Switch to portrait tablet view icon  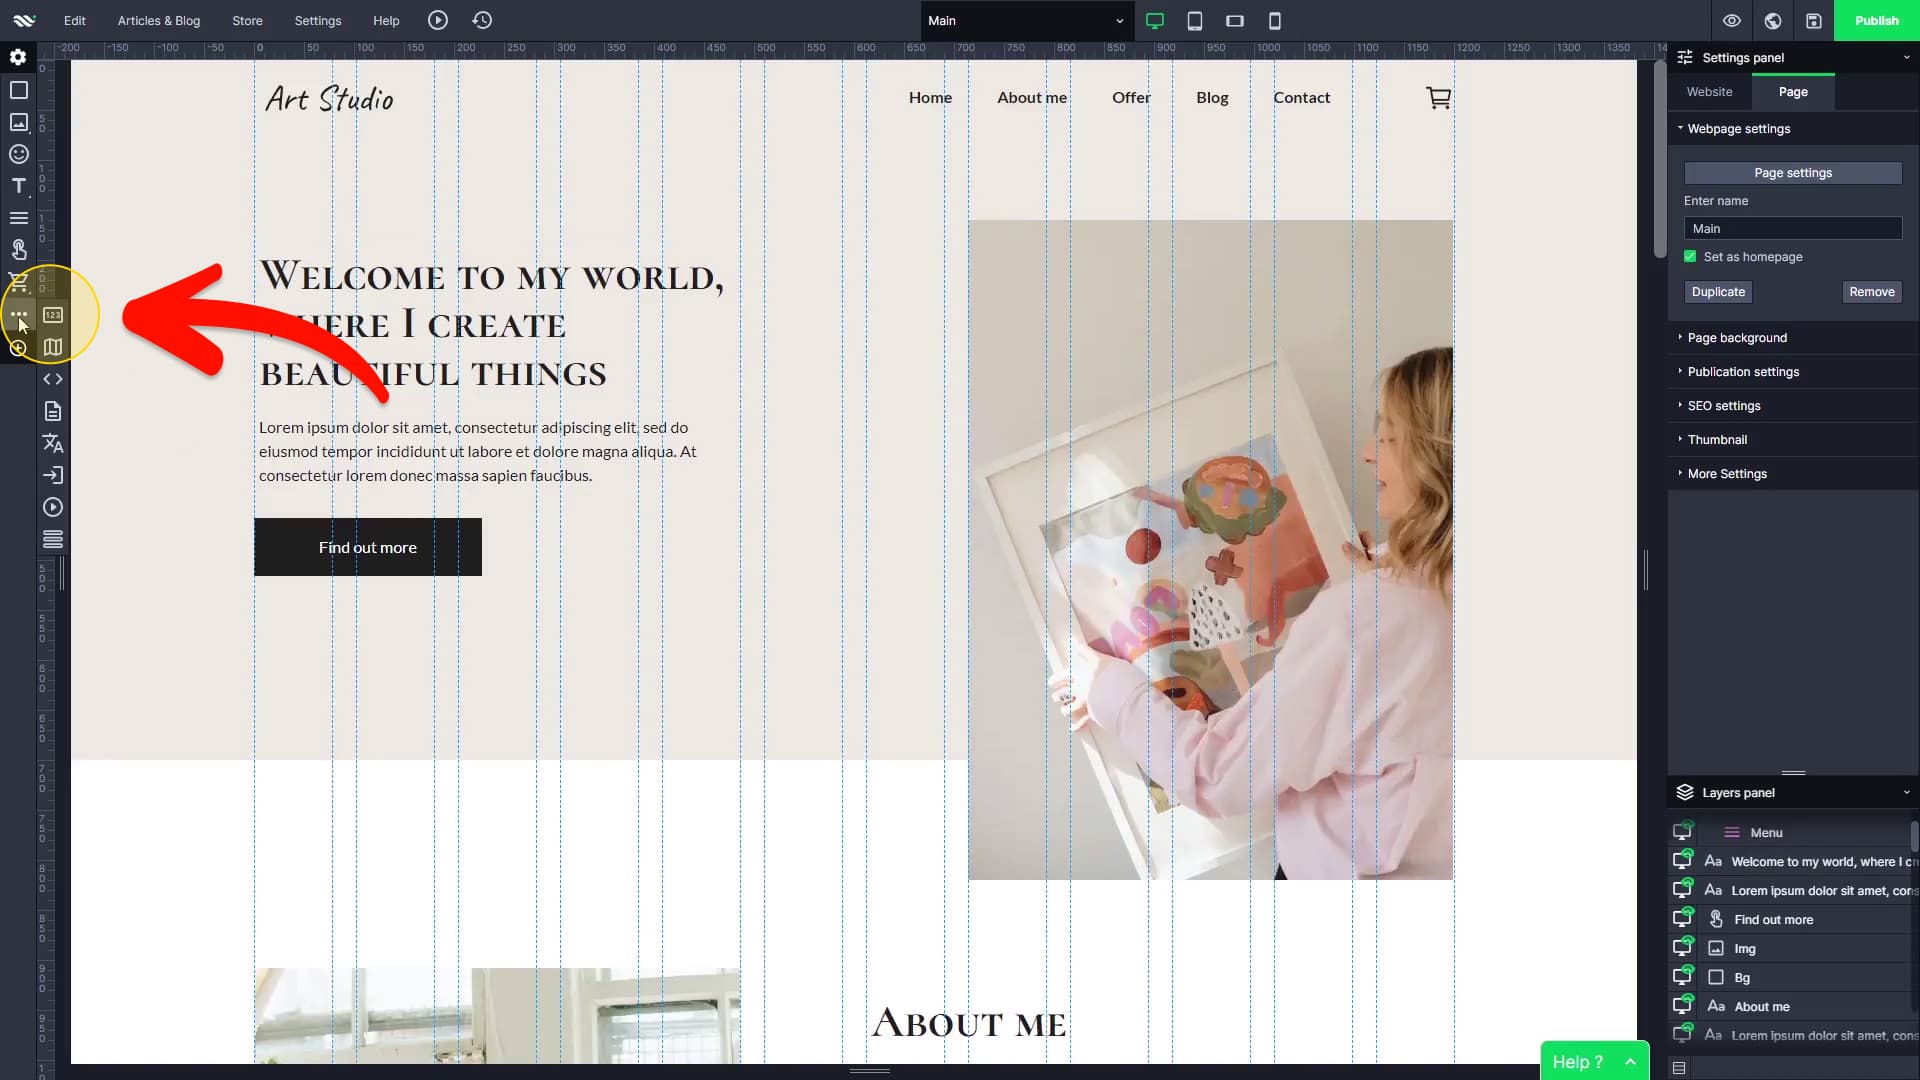coord(1195,20)
